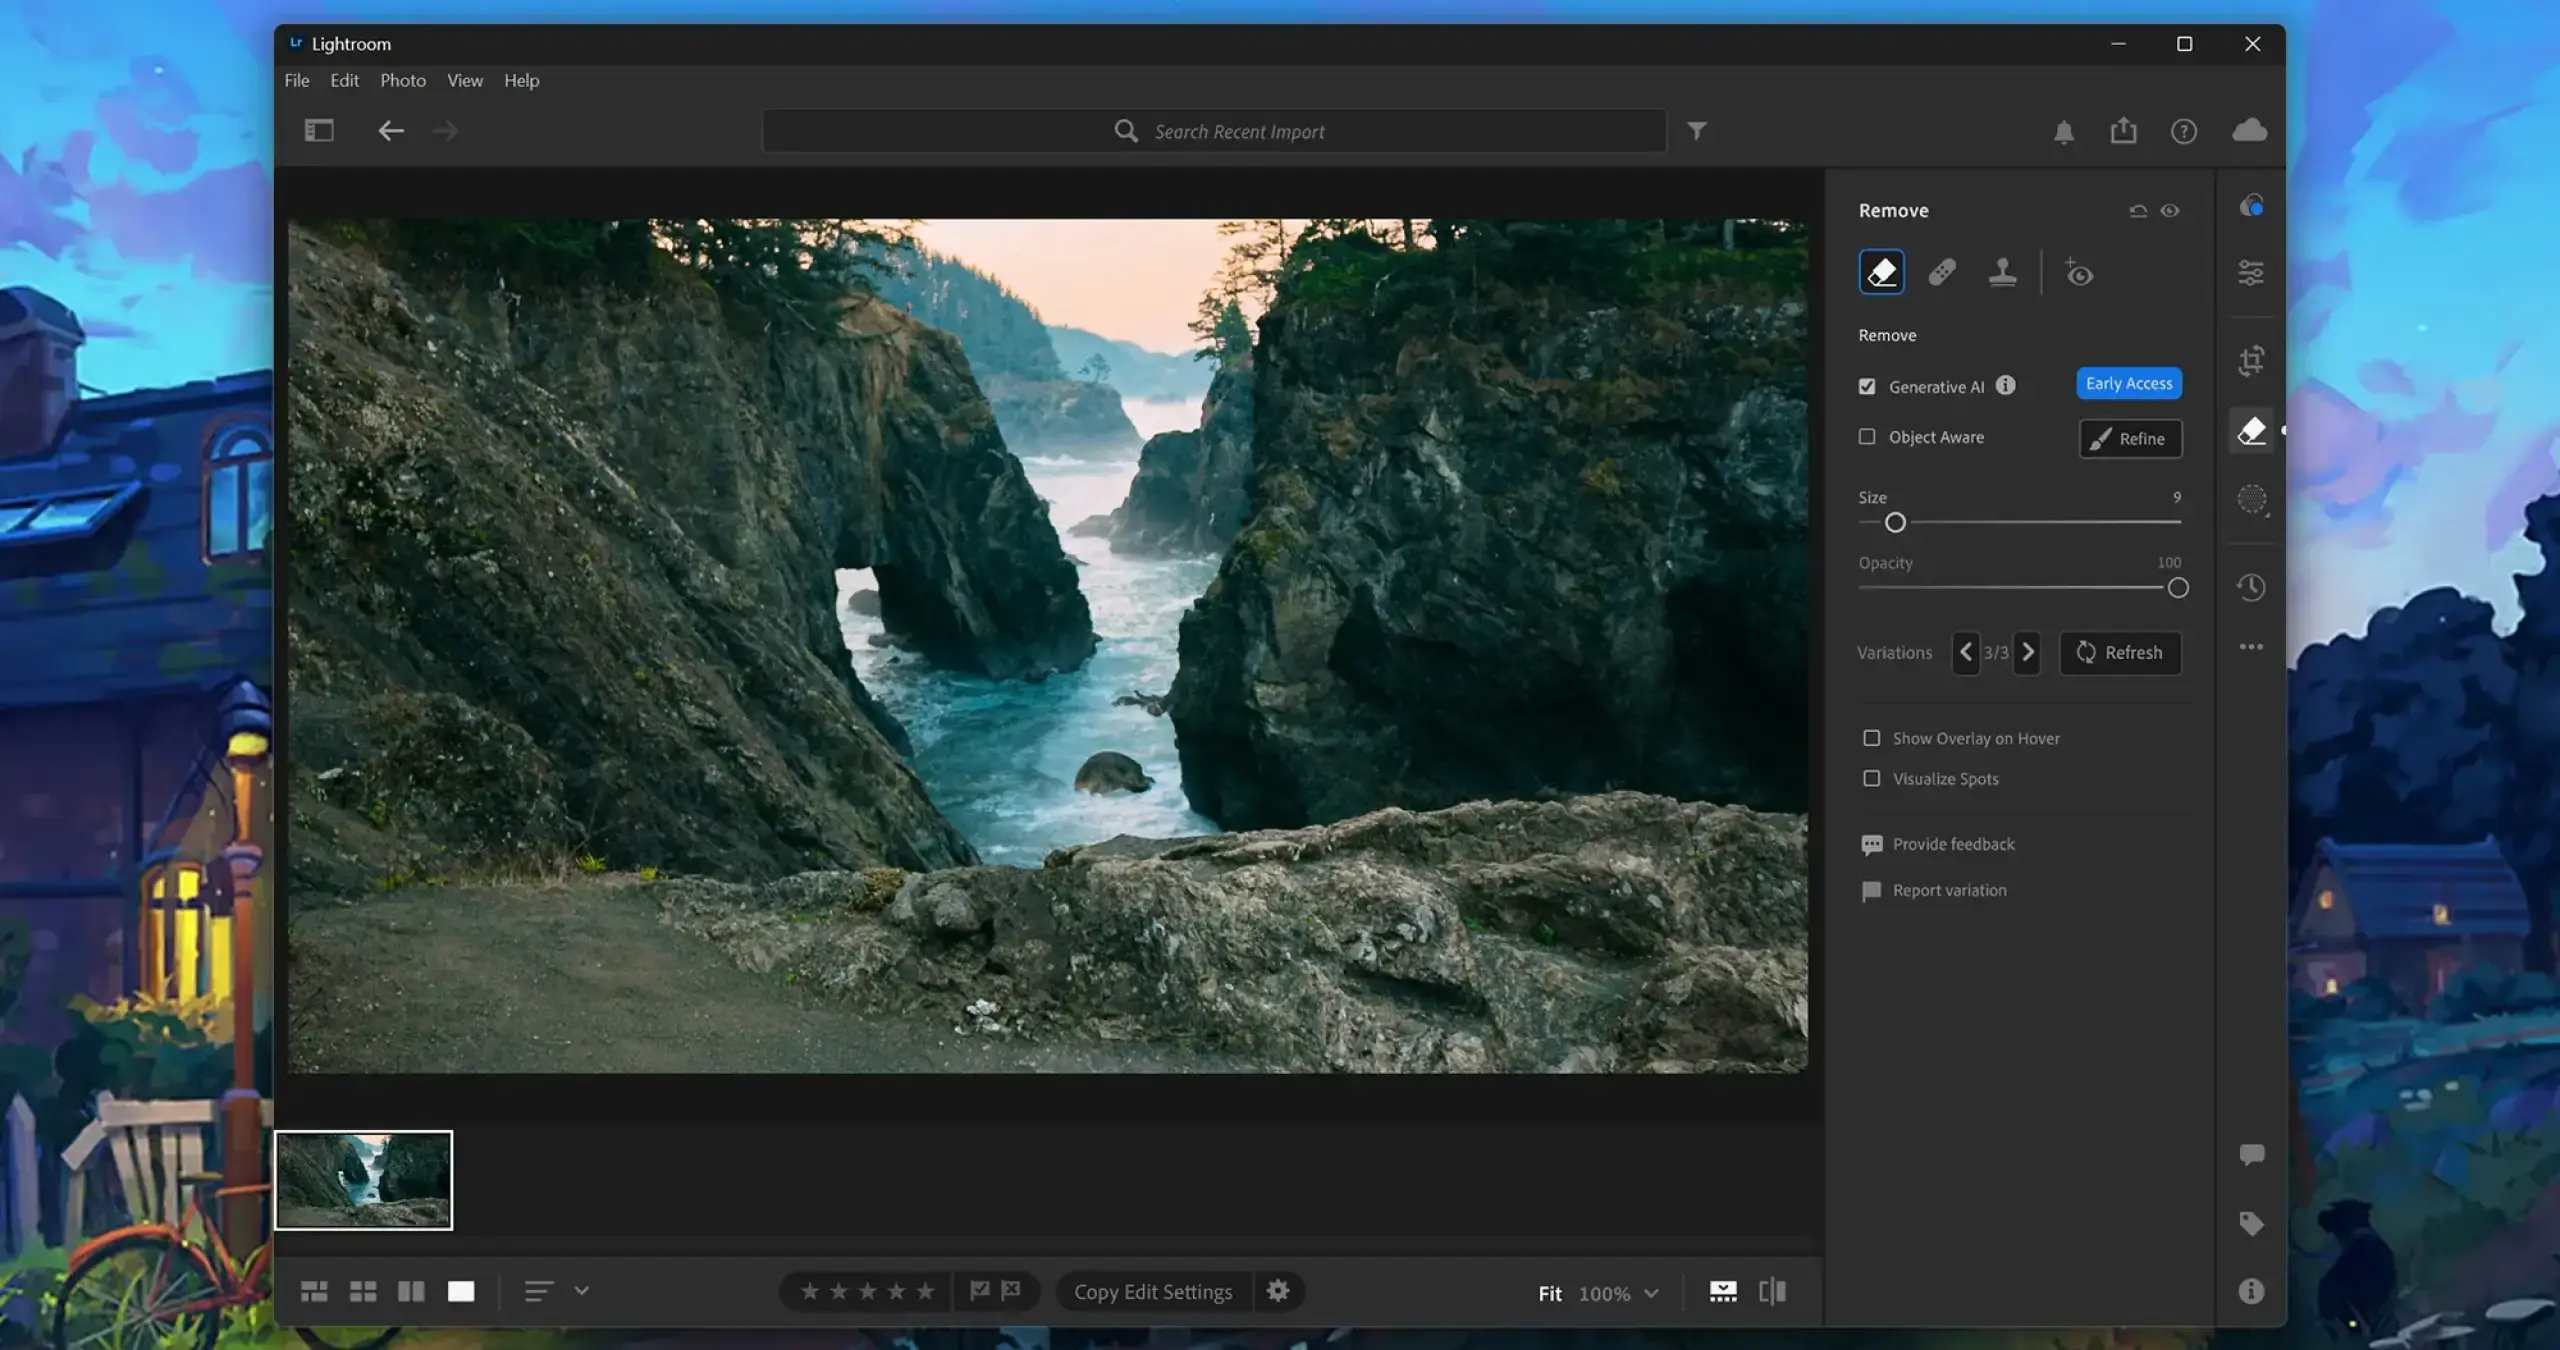Click the cloud sync status icon
The height and width of the screenshot is (1350, 2560).
(x=2249, y=131)
